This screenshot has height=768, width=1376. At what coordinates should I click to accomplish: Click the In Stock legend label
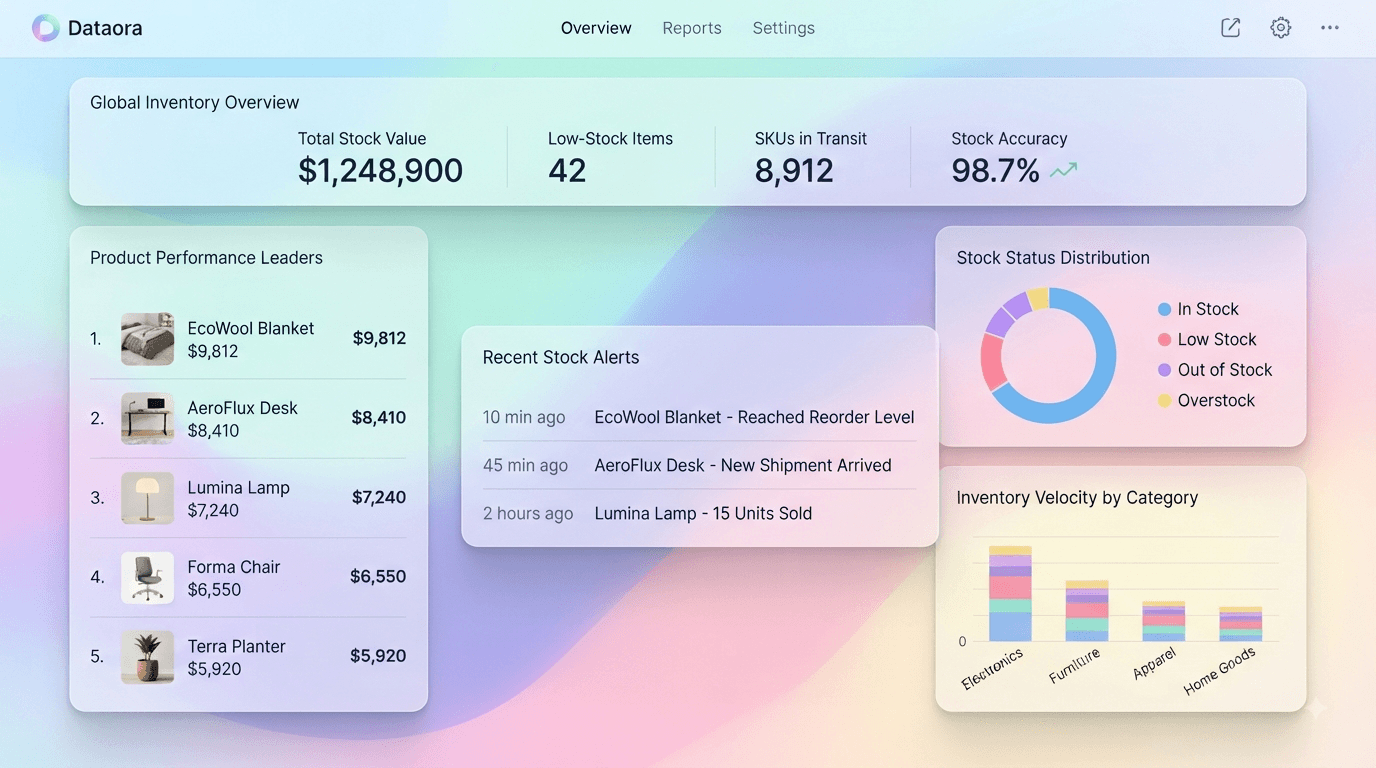(1208, 309)
